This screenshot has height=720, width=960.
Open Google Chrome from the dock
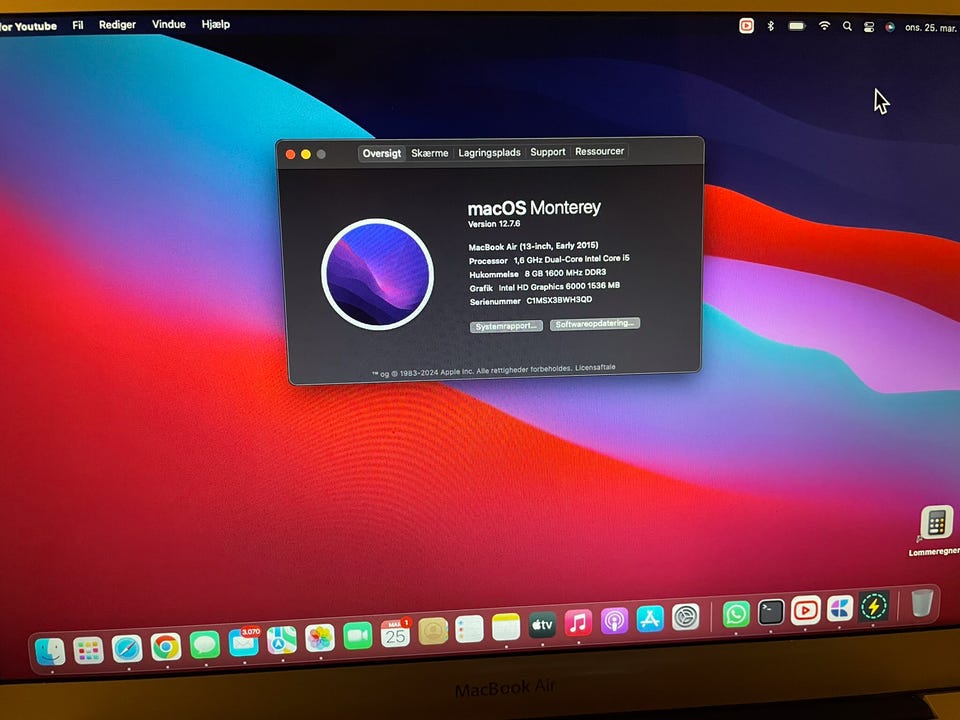click(x=166, y=647)
